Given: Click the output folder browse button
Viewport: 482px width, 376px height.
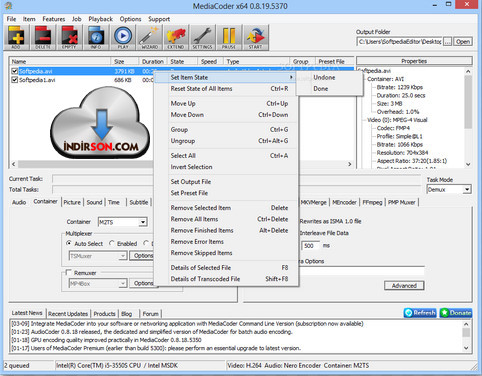Looking at the screenshot, I should click(x=448, y=42).
